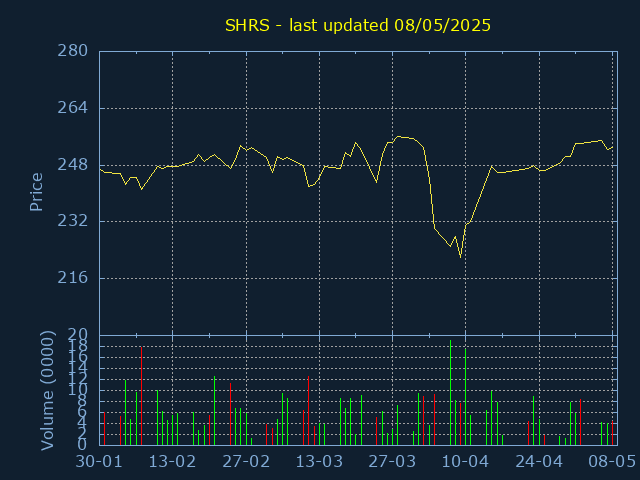Viewport: 640px width, 480px height.
Task: Click the 13-03 date label
Action: pyautogui.click(x=319, y=462)
